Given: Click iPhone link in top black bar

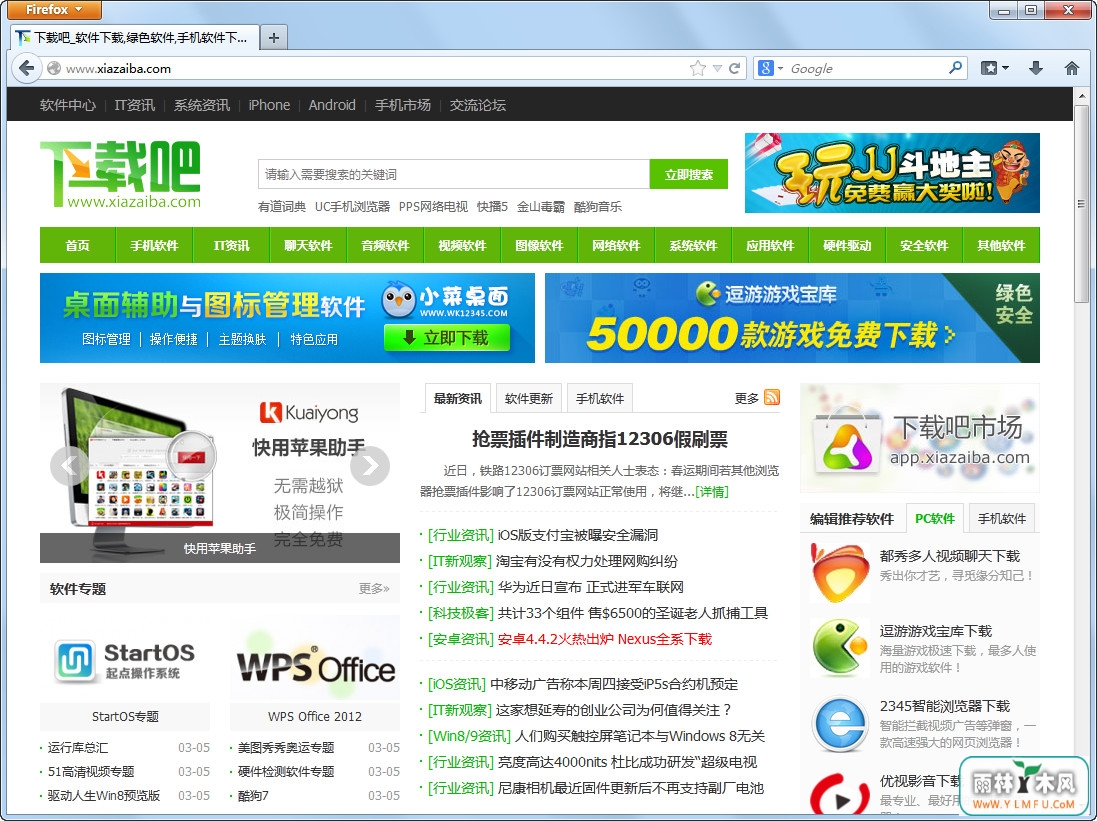Looking at the screenshot, I should click(269, 105).
